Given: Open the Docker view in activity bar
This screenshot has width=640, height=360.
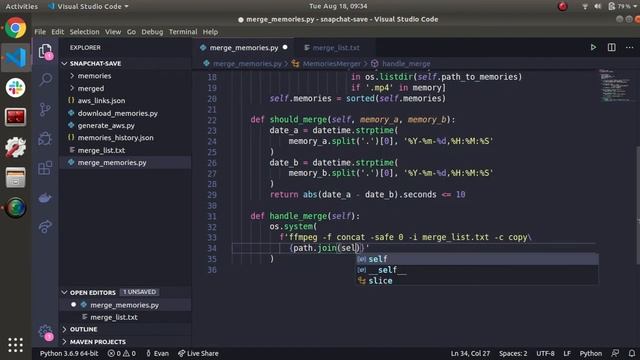Looking at the screenshot, I should tap(45, 198).
